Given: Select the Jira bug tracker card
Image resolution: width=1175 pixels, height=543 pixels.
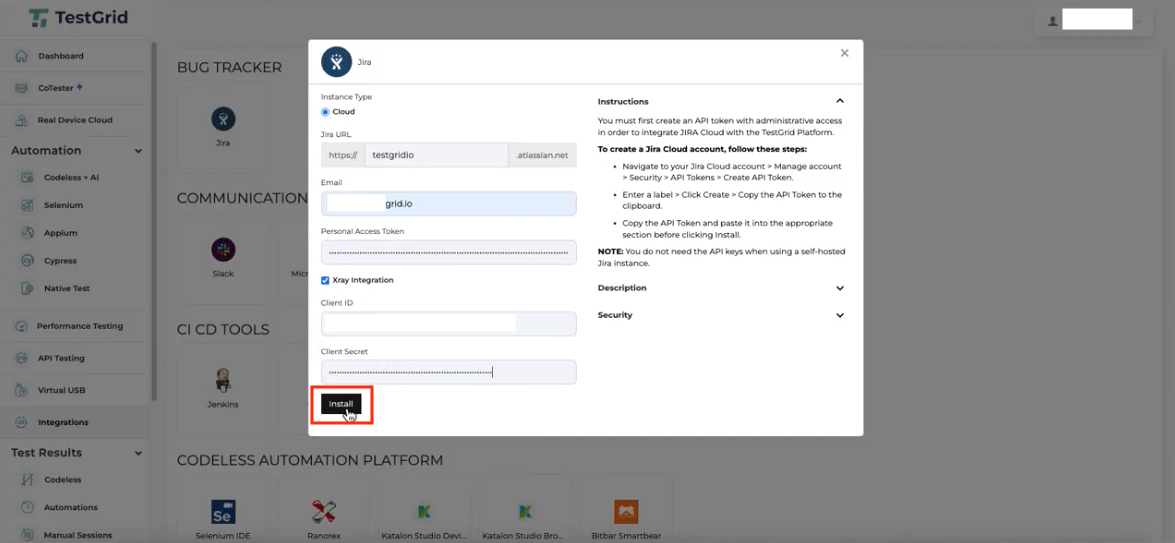Looking at the screenshot, I should coord(223,127).
